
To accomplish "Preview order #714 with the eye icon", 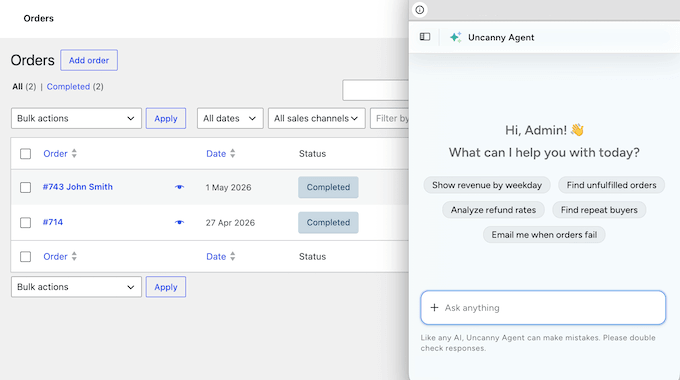I will click(180, 222).
